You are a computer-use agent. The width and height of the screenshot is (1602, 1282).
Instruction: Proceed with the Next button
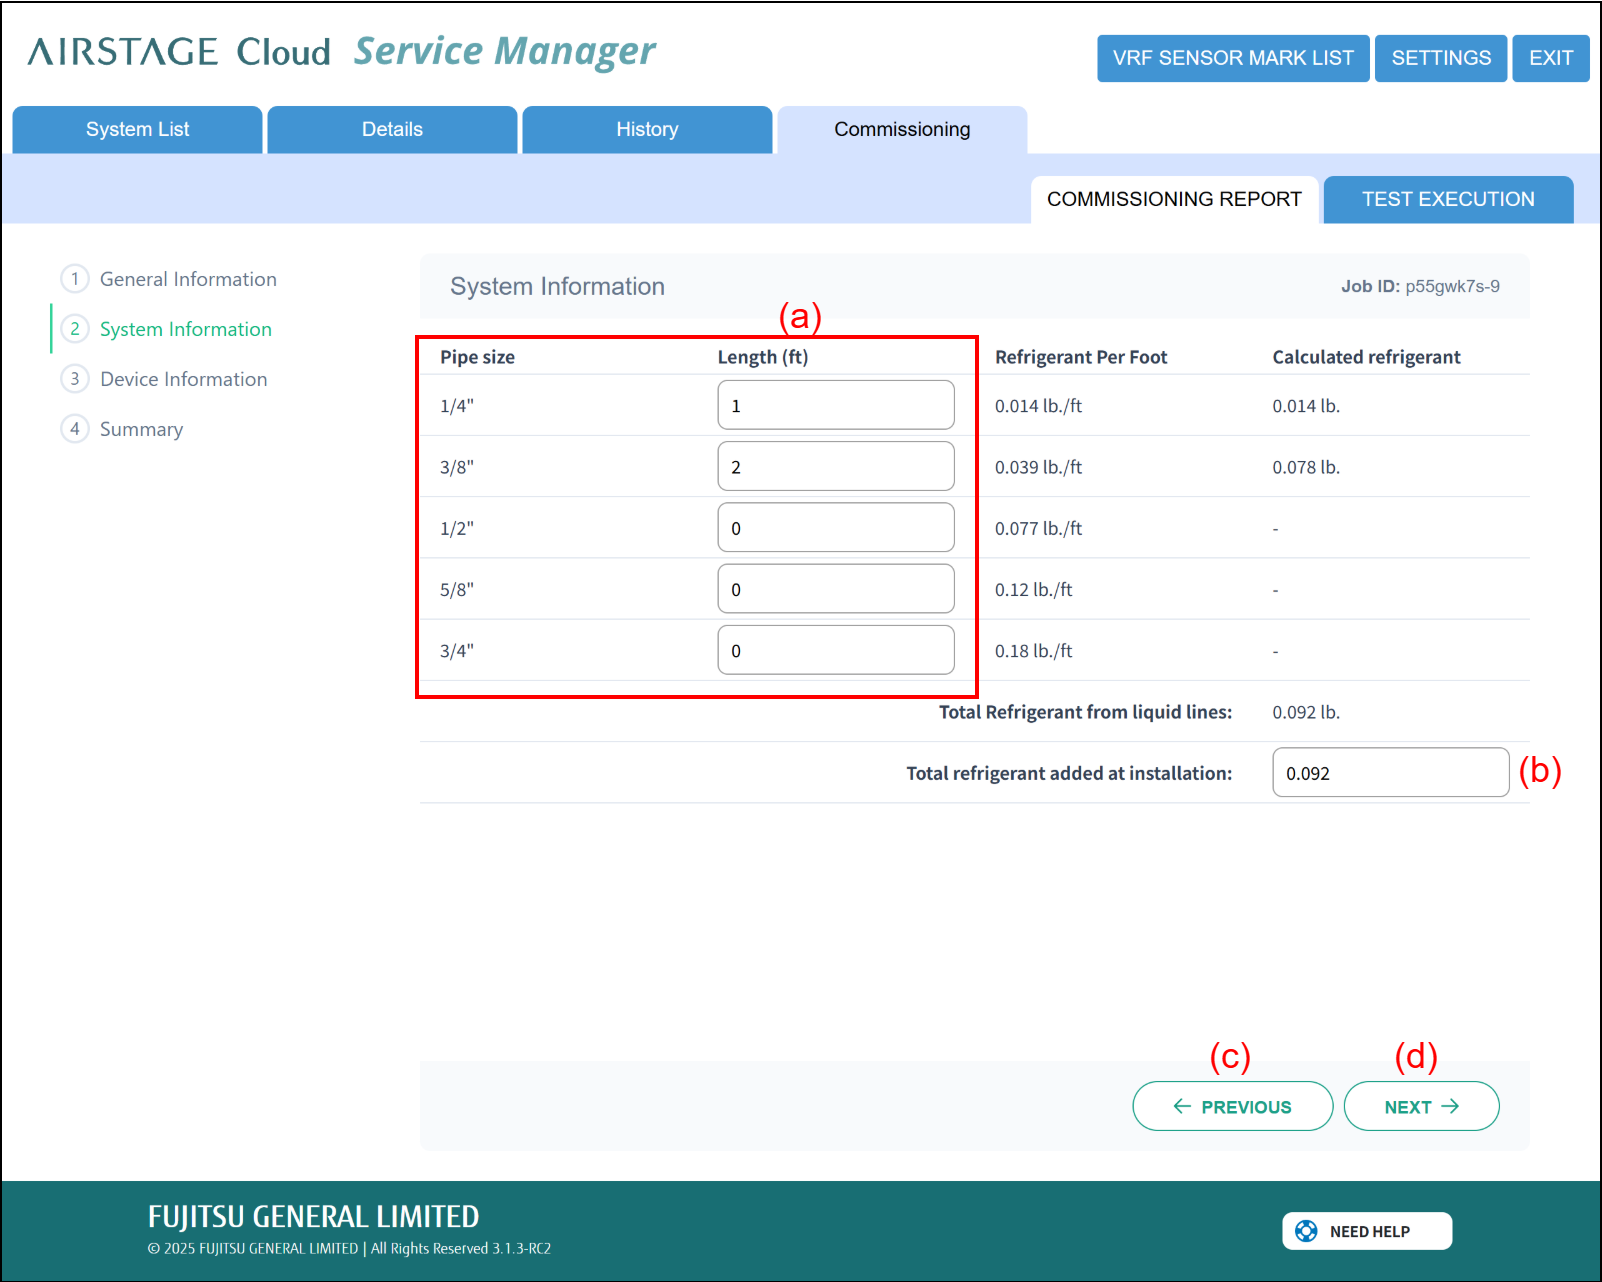[1421, 1106]
